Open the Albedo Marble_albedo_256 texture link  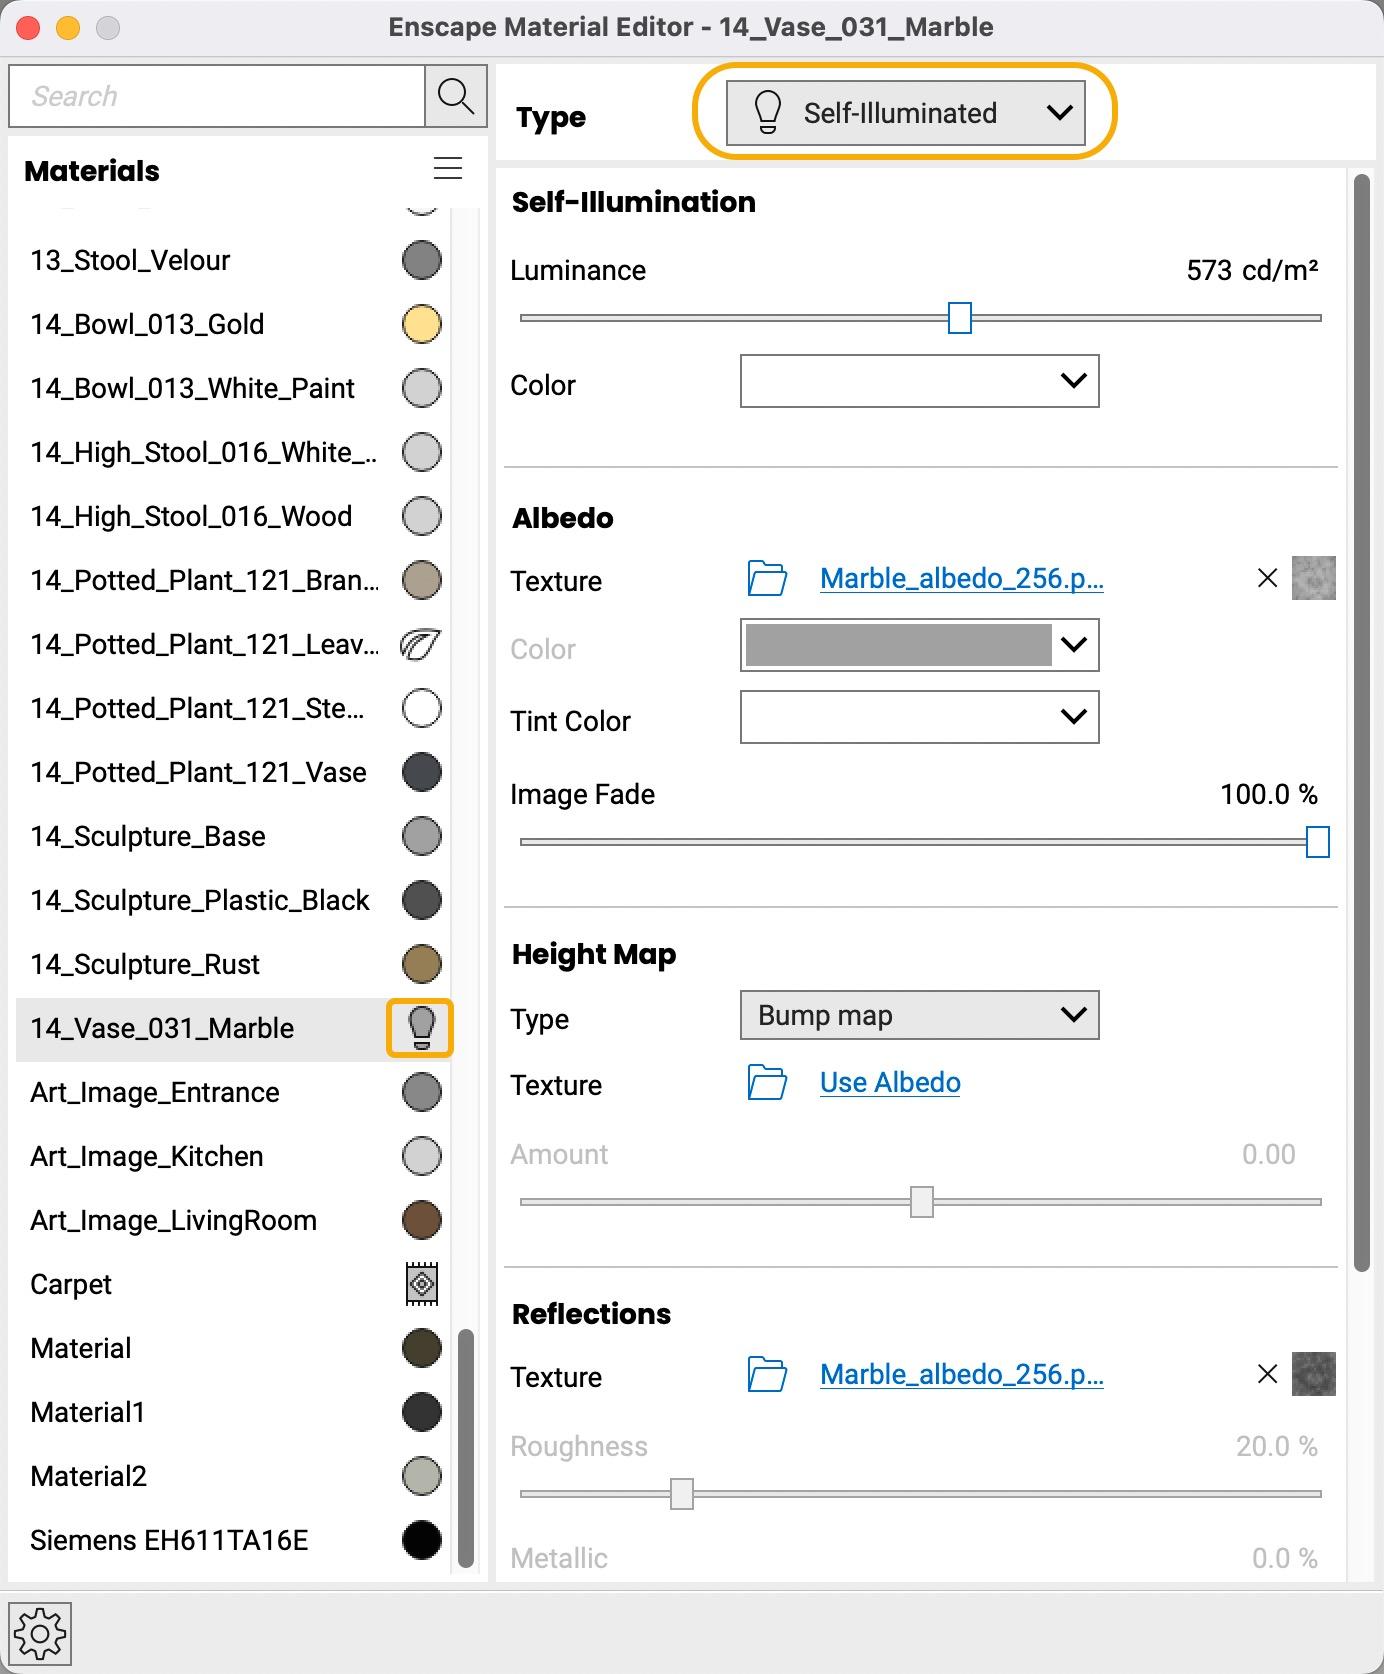(961, 579)
